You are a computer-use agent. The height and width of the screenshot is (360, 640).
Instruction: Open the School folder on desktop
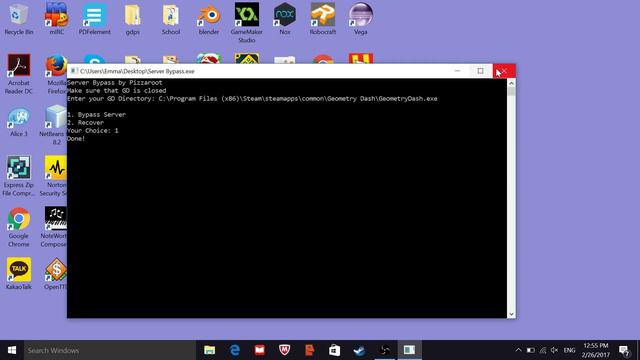[x=171, y=19]
